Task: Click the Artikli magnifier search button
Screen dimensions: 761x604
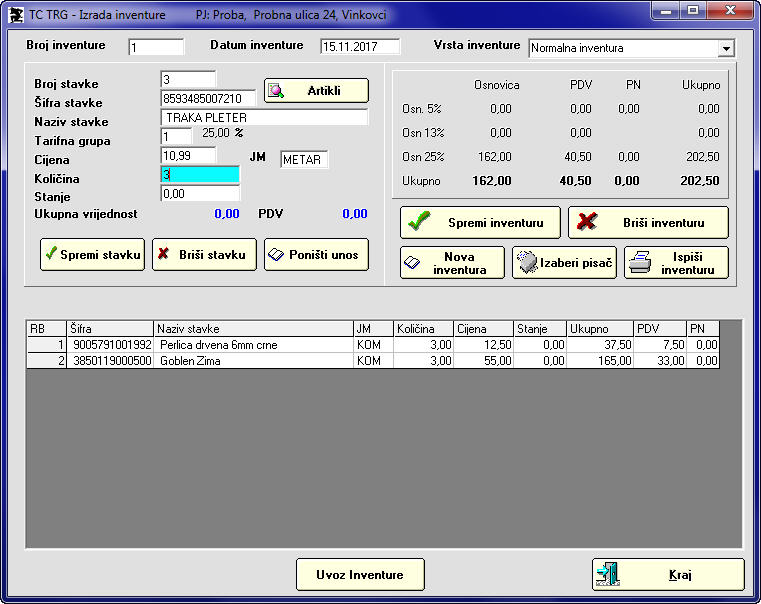Action: pos(316,91)
